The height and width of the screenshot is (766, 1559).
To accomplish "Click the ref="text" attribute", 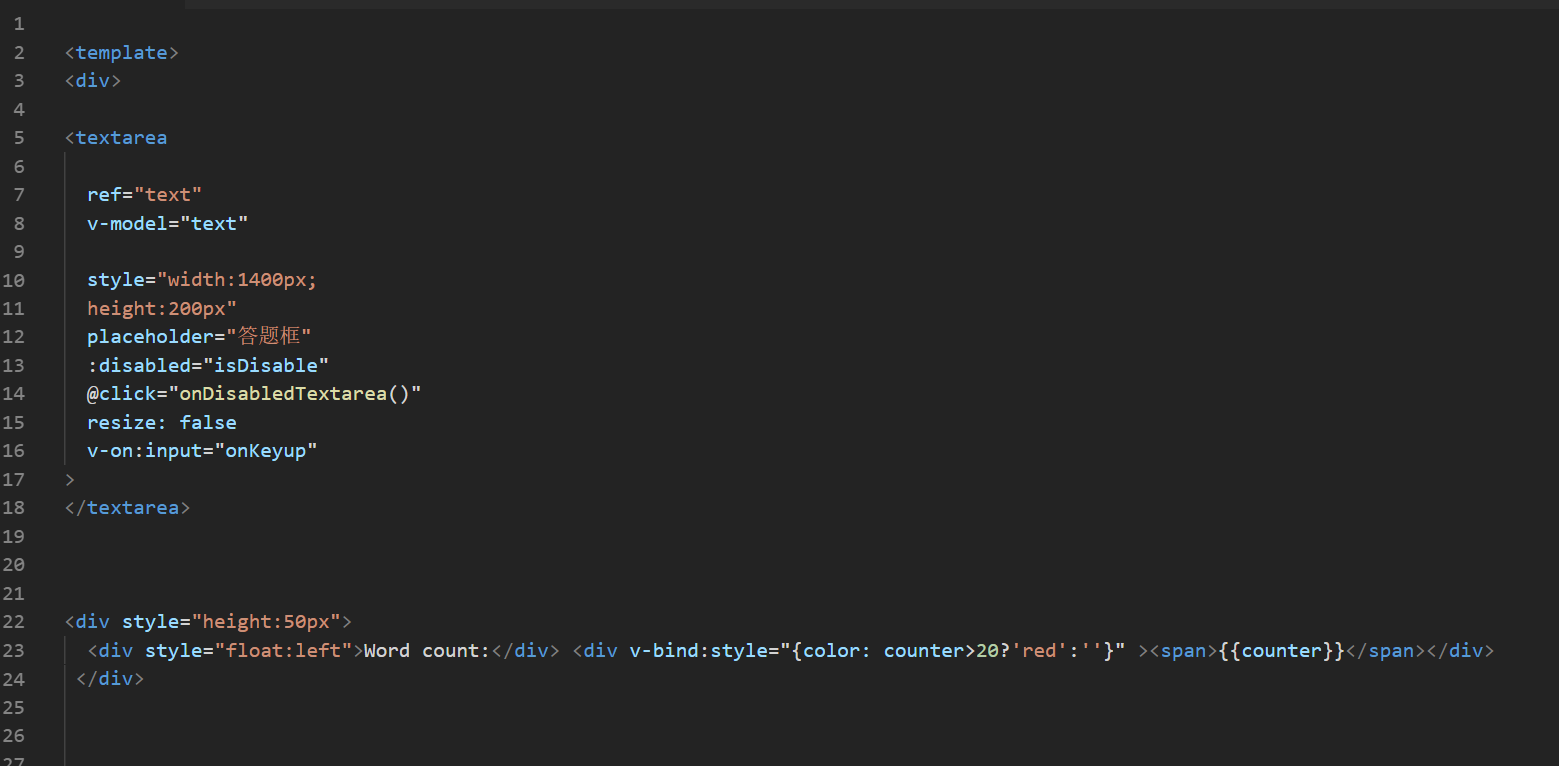I will 144,195.
